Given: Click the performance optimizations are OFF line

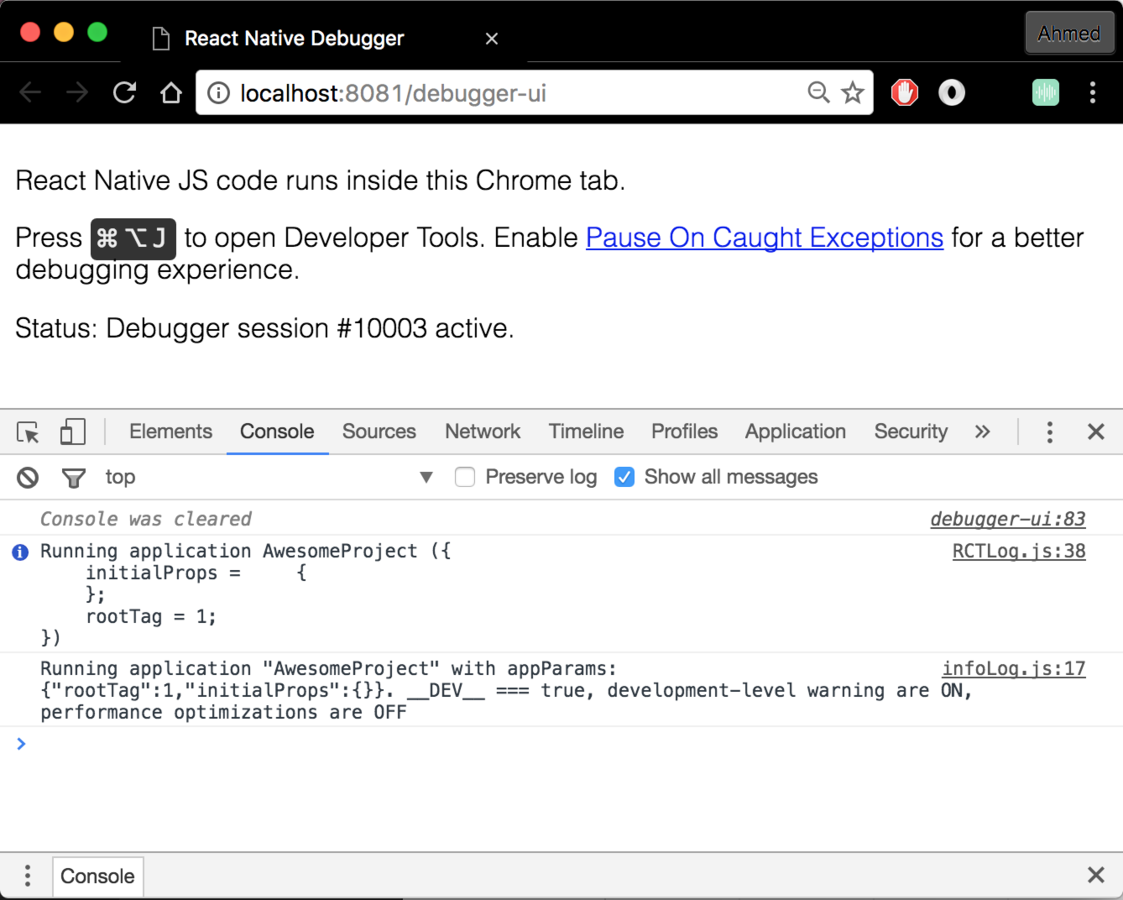Looking at the screenshot, I should pos(223,712).
